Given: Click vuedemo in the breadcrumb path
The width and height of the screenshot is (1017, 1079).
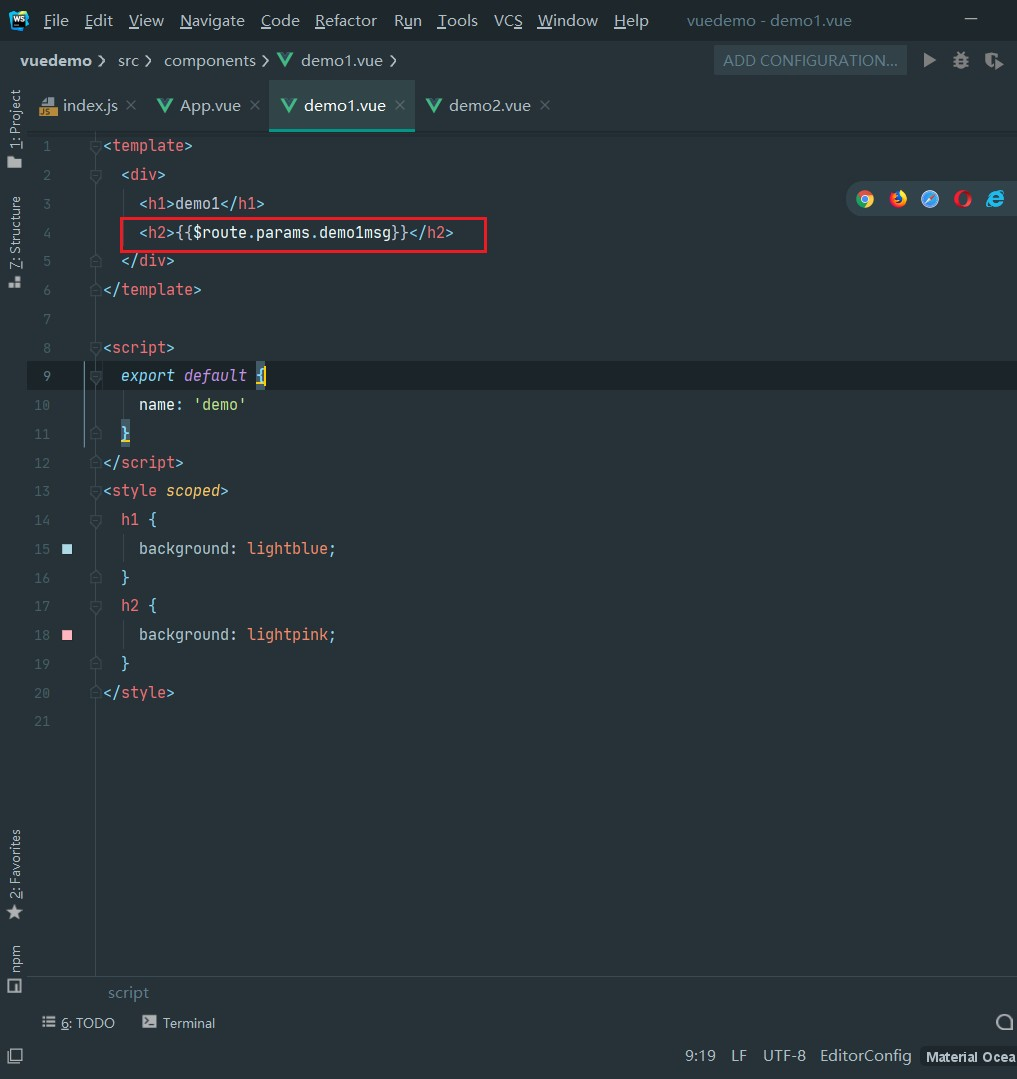Looking at the screenshot, I should [56, 61].
